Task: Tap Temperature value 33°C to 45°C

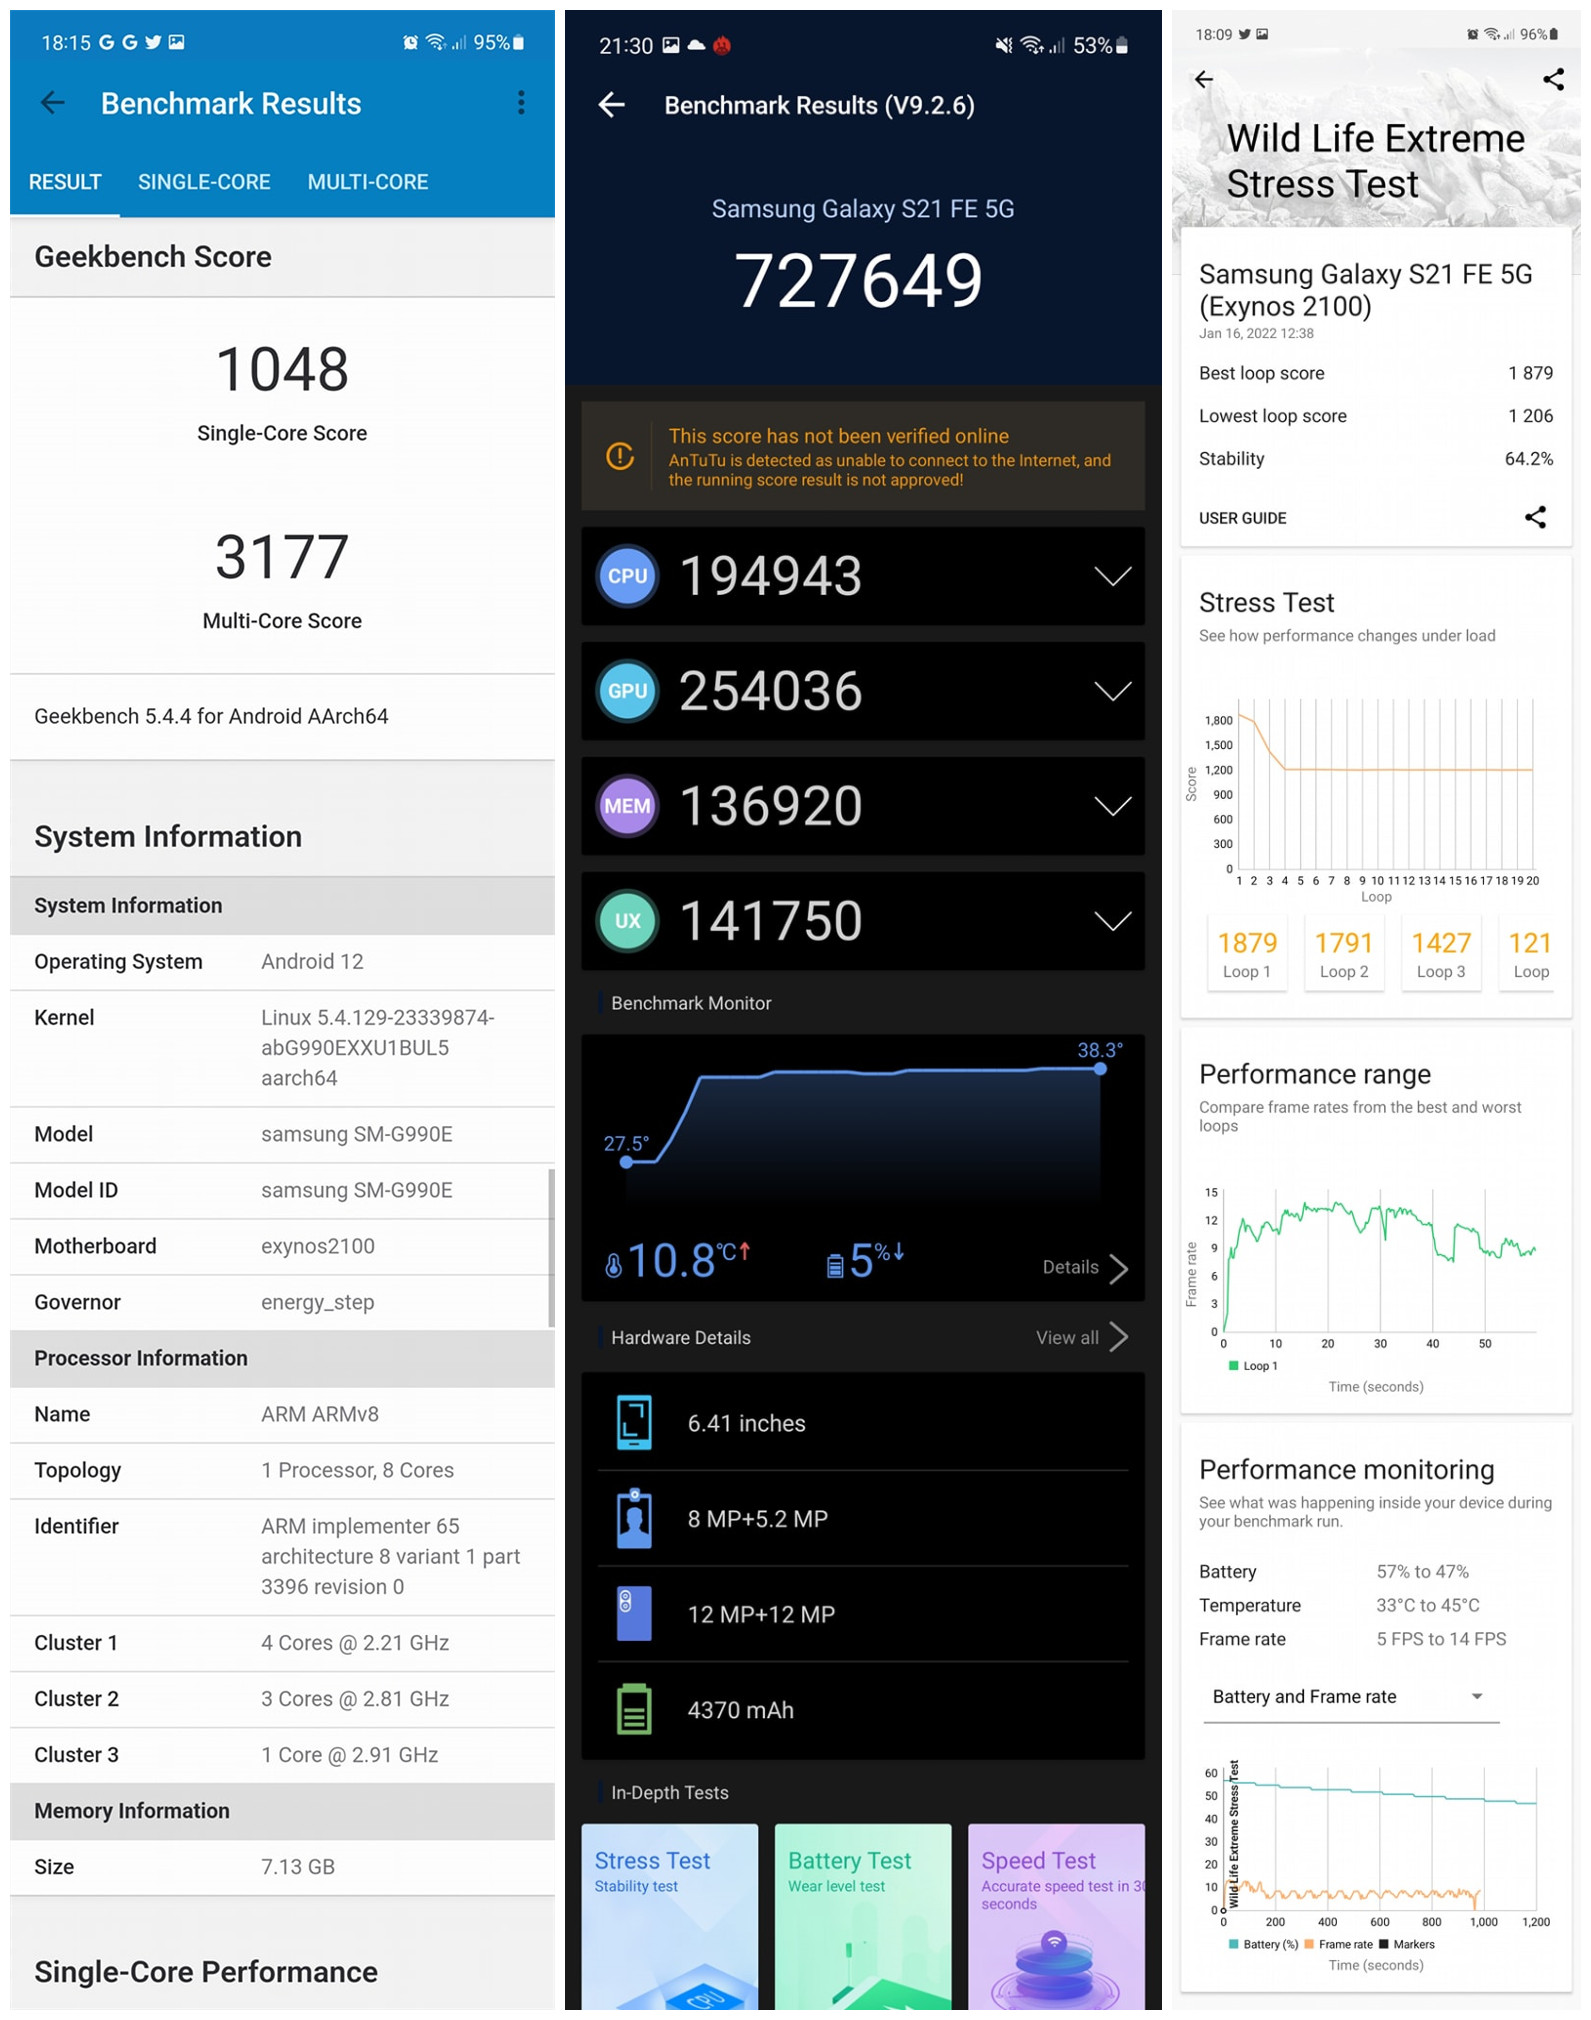Action: point(1428,1605)
